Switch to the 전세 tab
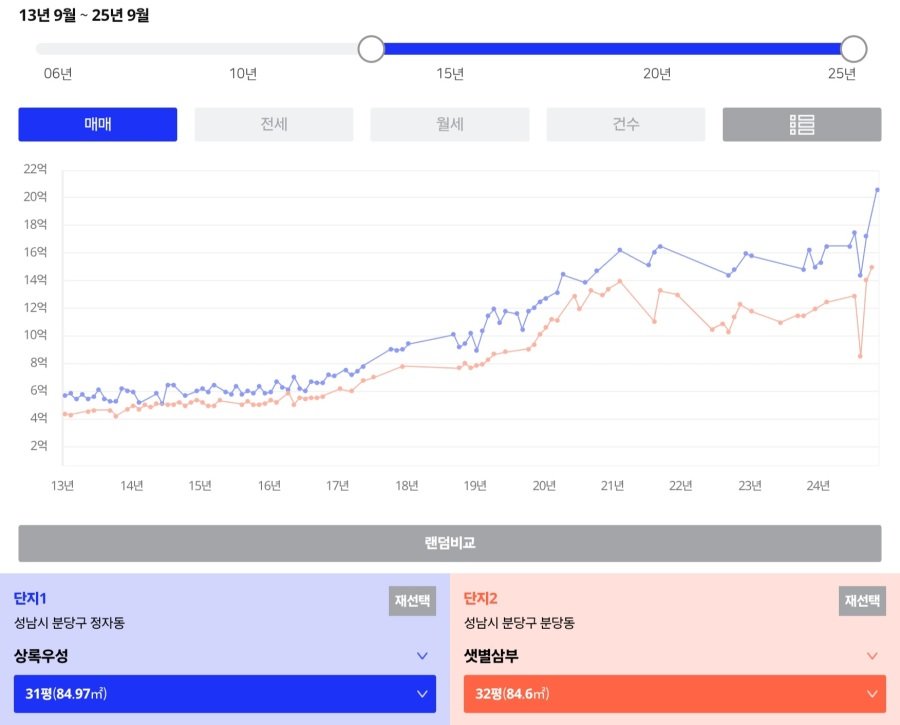Image resolution: width=900 pixels, height=725 pixels. coord(274,125)
